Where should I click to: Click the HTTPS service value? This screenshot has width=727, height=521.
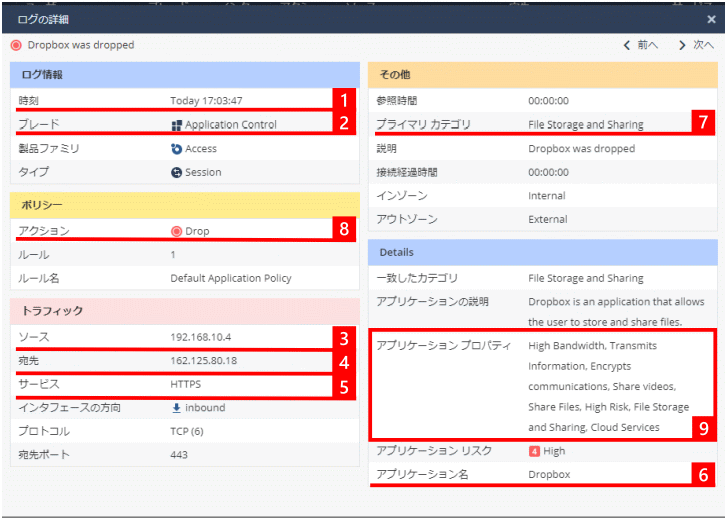click(x=186, y=384)
